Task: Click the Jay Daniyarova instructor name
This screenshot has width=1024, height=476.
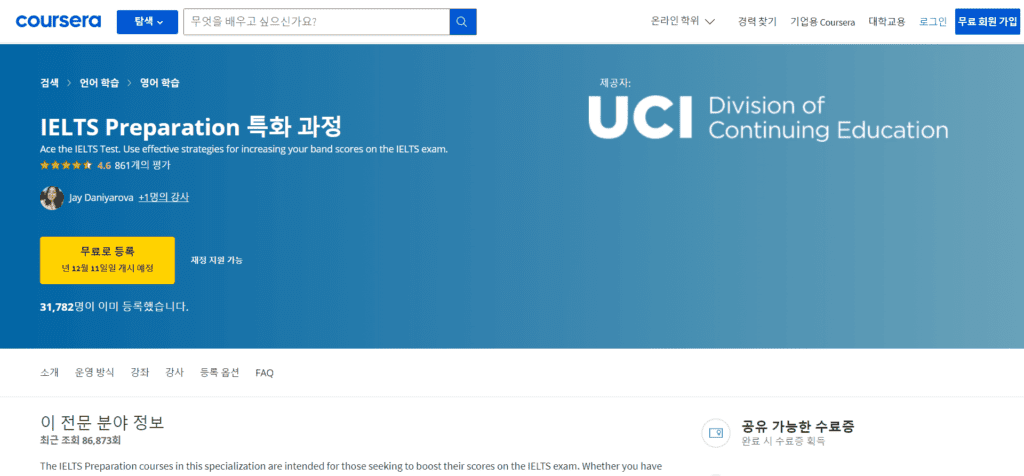Action: (x=101, y=197)
